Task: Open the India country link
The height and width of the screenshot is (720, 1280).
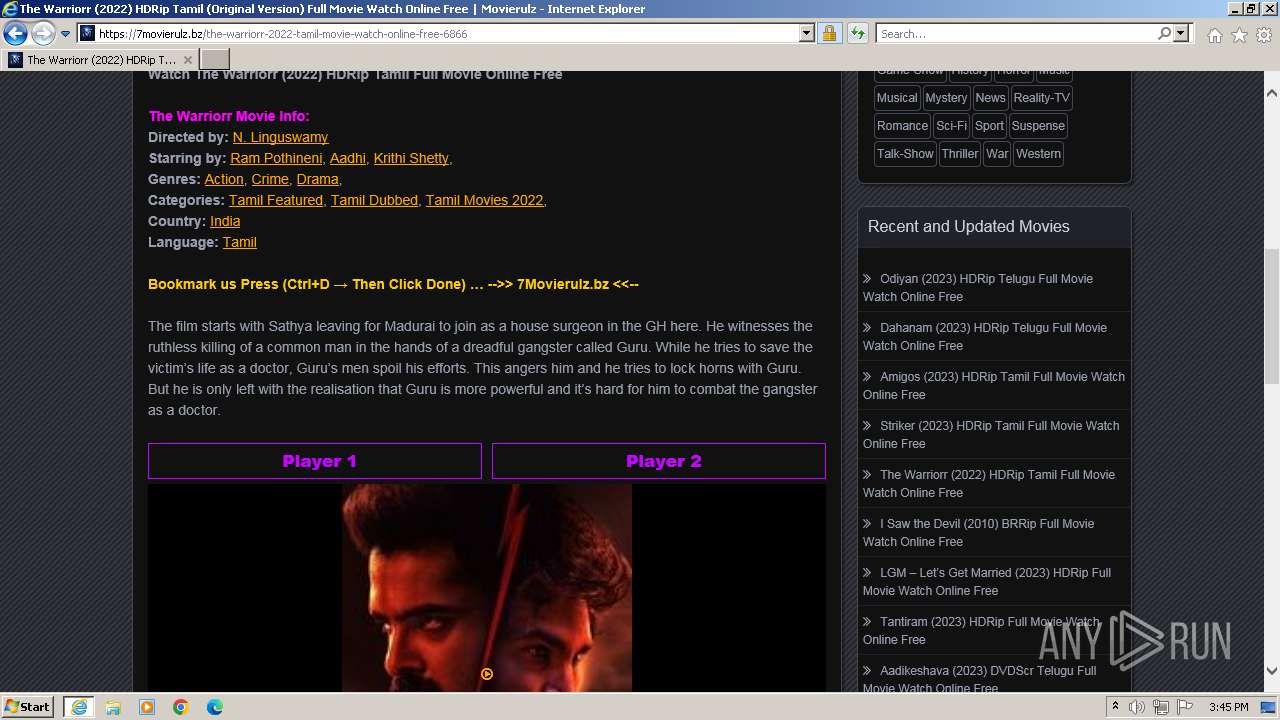Action: point(225,221)
